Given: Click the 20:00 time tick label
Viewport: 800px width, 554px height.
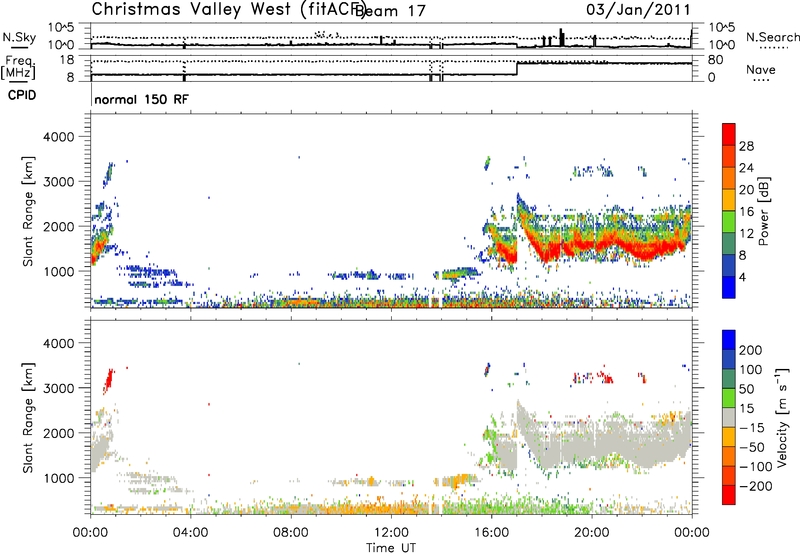Looking at the screenshot, I should tap(591, 533).
